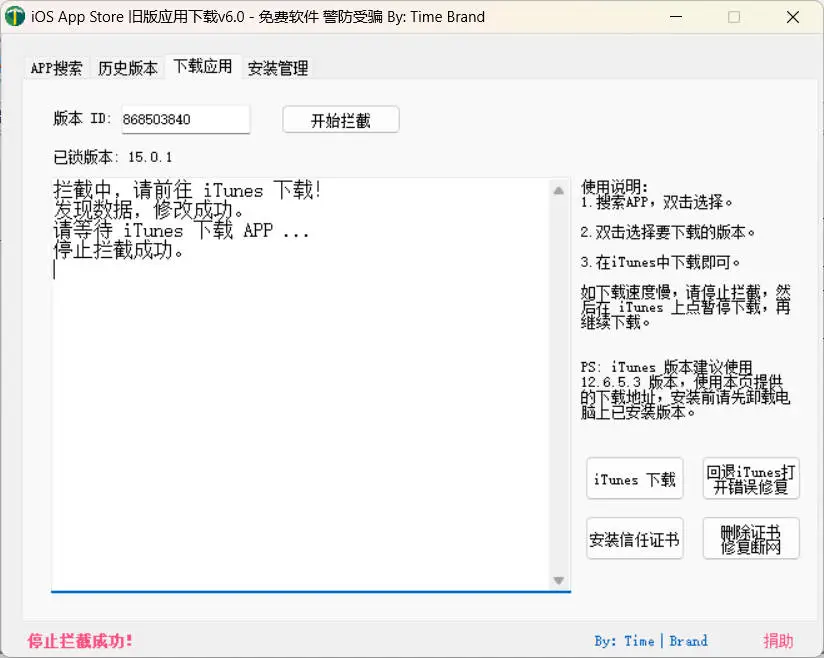This screenshot has width=824, height=658.
Task: Click the log area scrollbar down arrow
Action: tap(560, 579)
